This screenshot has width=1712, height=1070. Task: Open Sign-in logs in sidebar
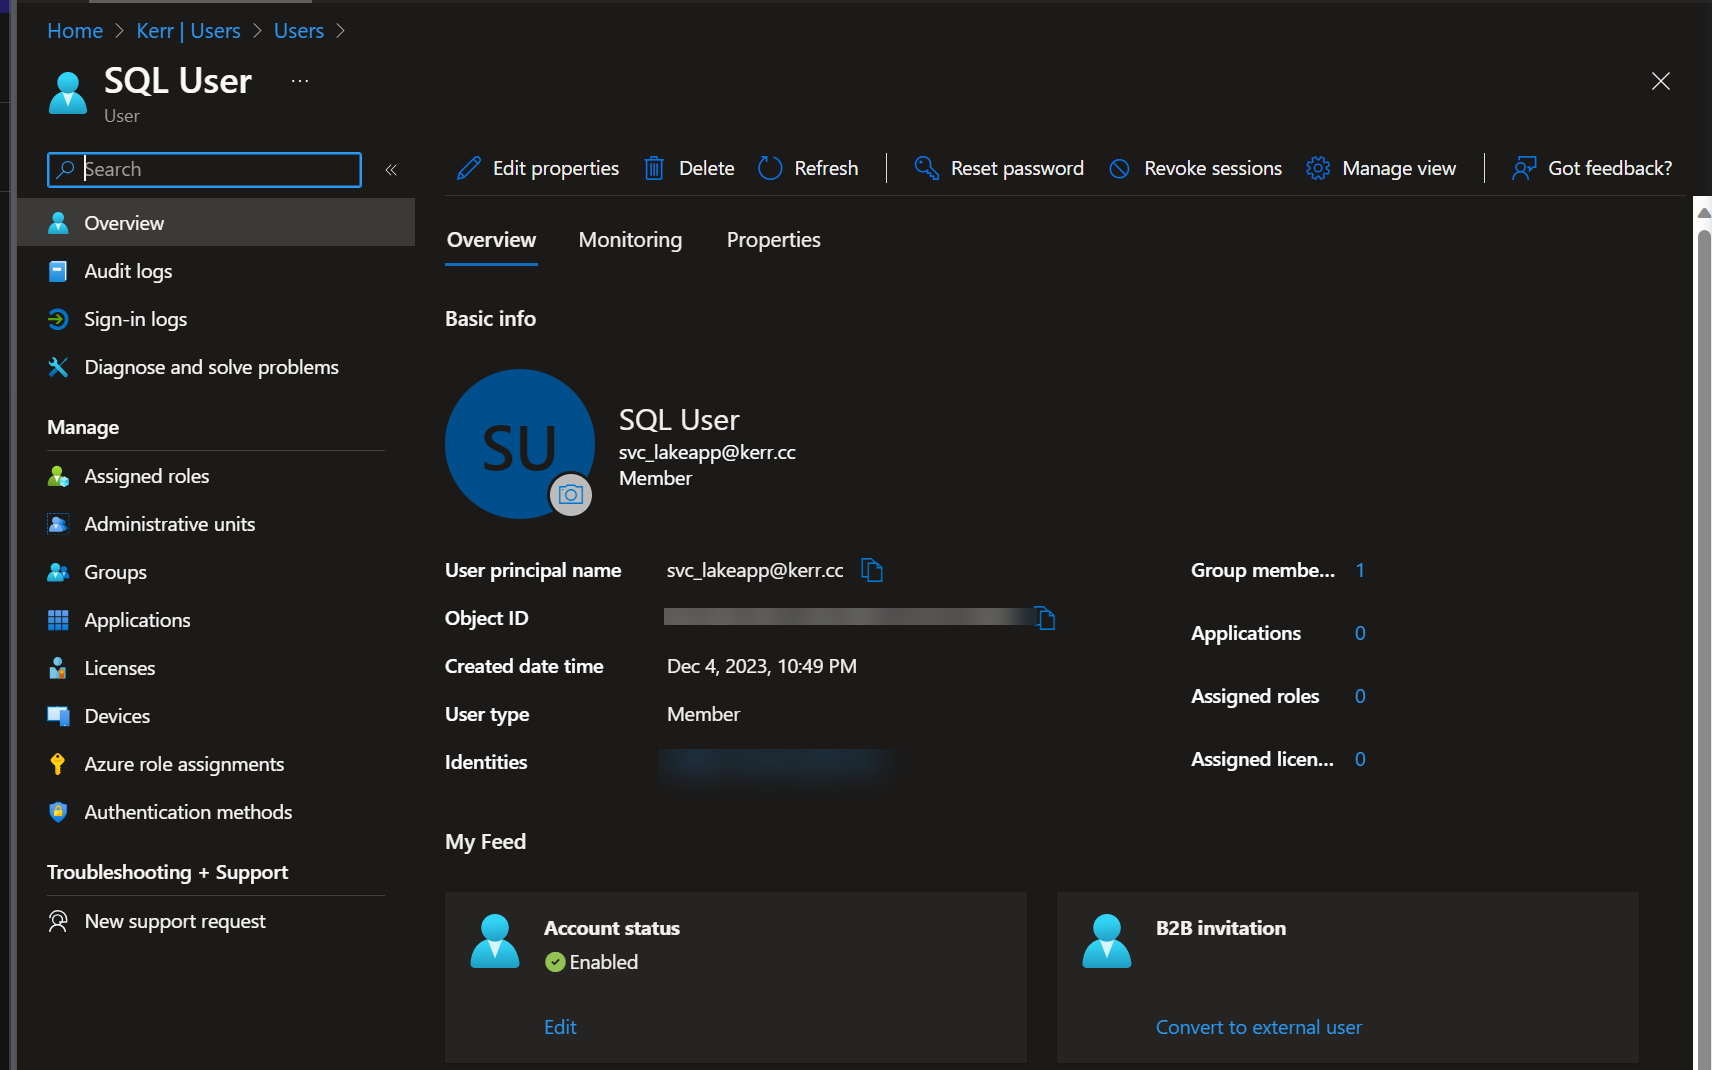(135, 319)
